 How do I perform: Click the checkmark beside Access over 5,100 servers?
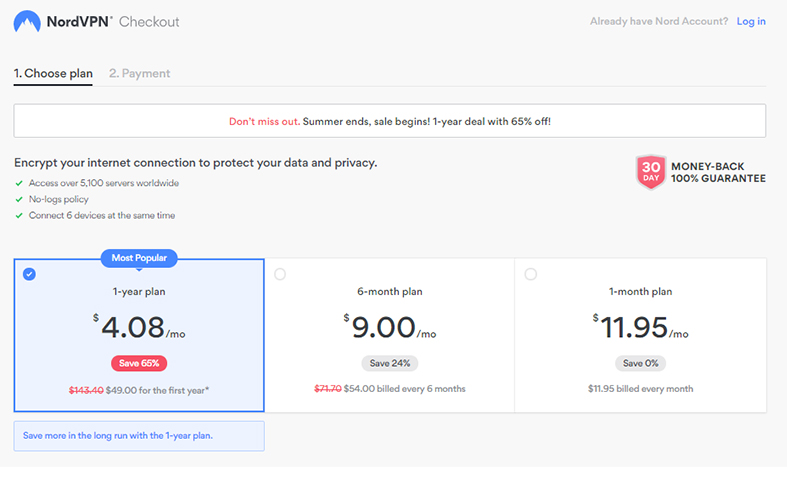pyautogui.click(x=19, y=183)
